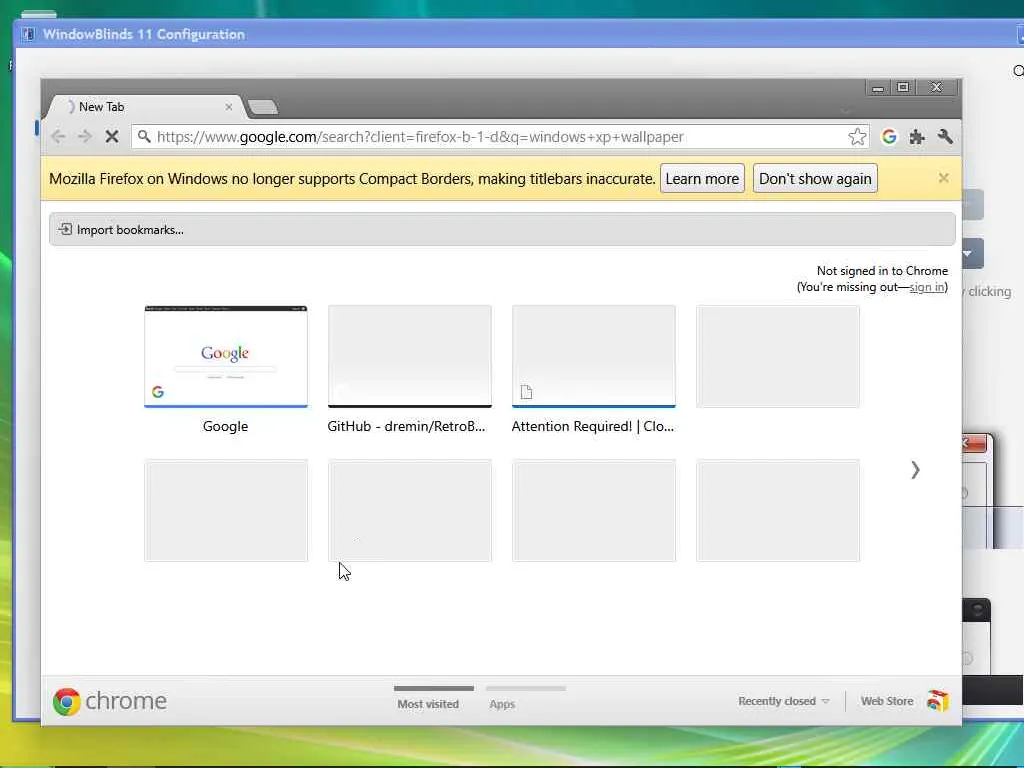Select the New Tab tab
Image resolution: width=1024 pixels, height=768 pixels.
[x=147, y=106]
